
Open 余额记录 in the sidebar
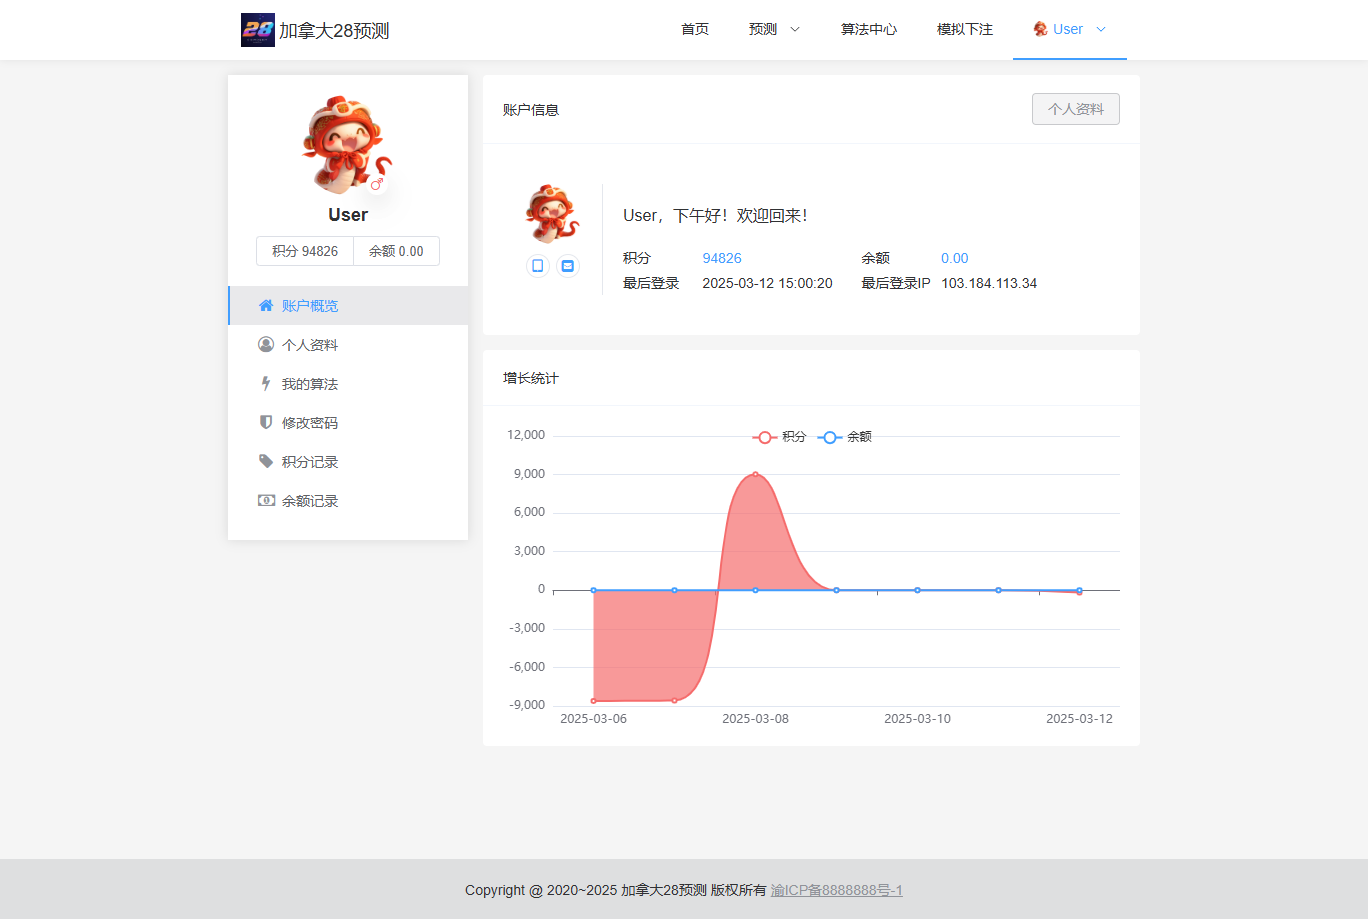[x=348, y=500]
